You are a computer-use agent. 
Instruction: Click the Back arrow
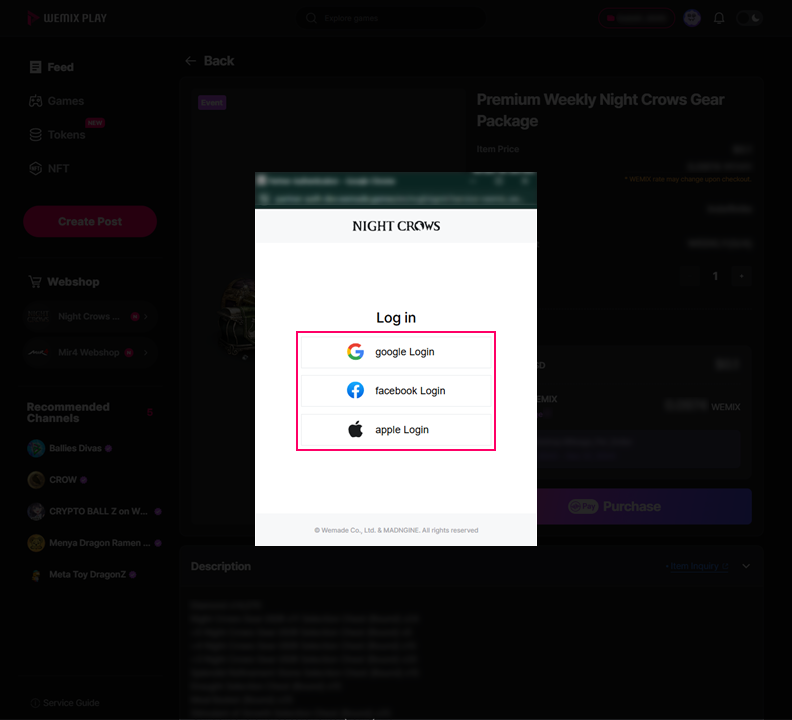click(190, 61)
